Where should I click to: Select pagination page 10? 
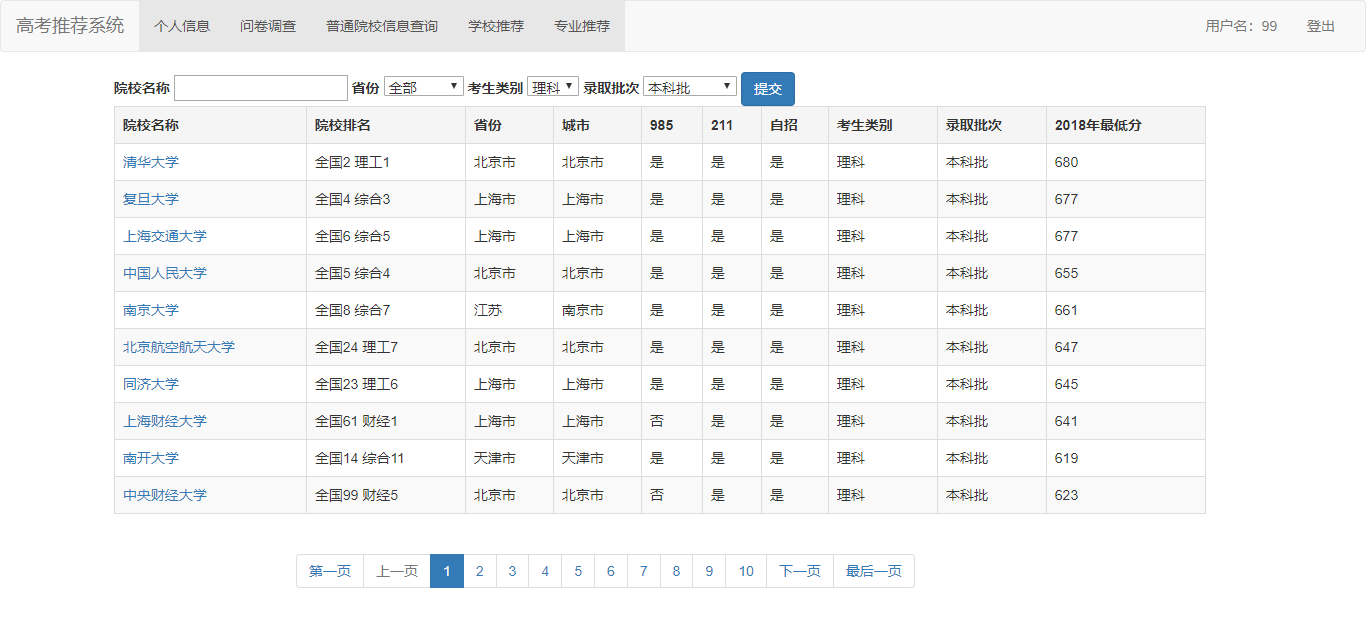click(x=746, y=571)
